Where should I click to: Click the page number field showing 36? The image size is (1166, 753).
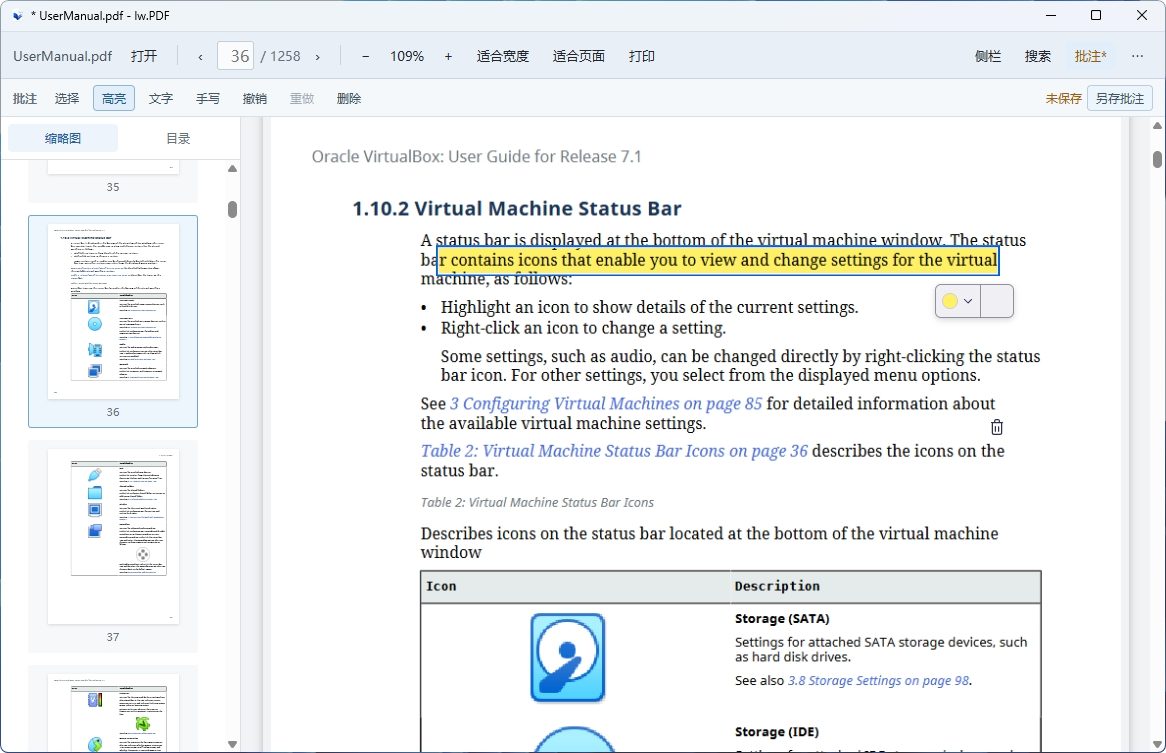[236, 56]
